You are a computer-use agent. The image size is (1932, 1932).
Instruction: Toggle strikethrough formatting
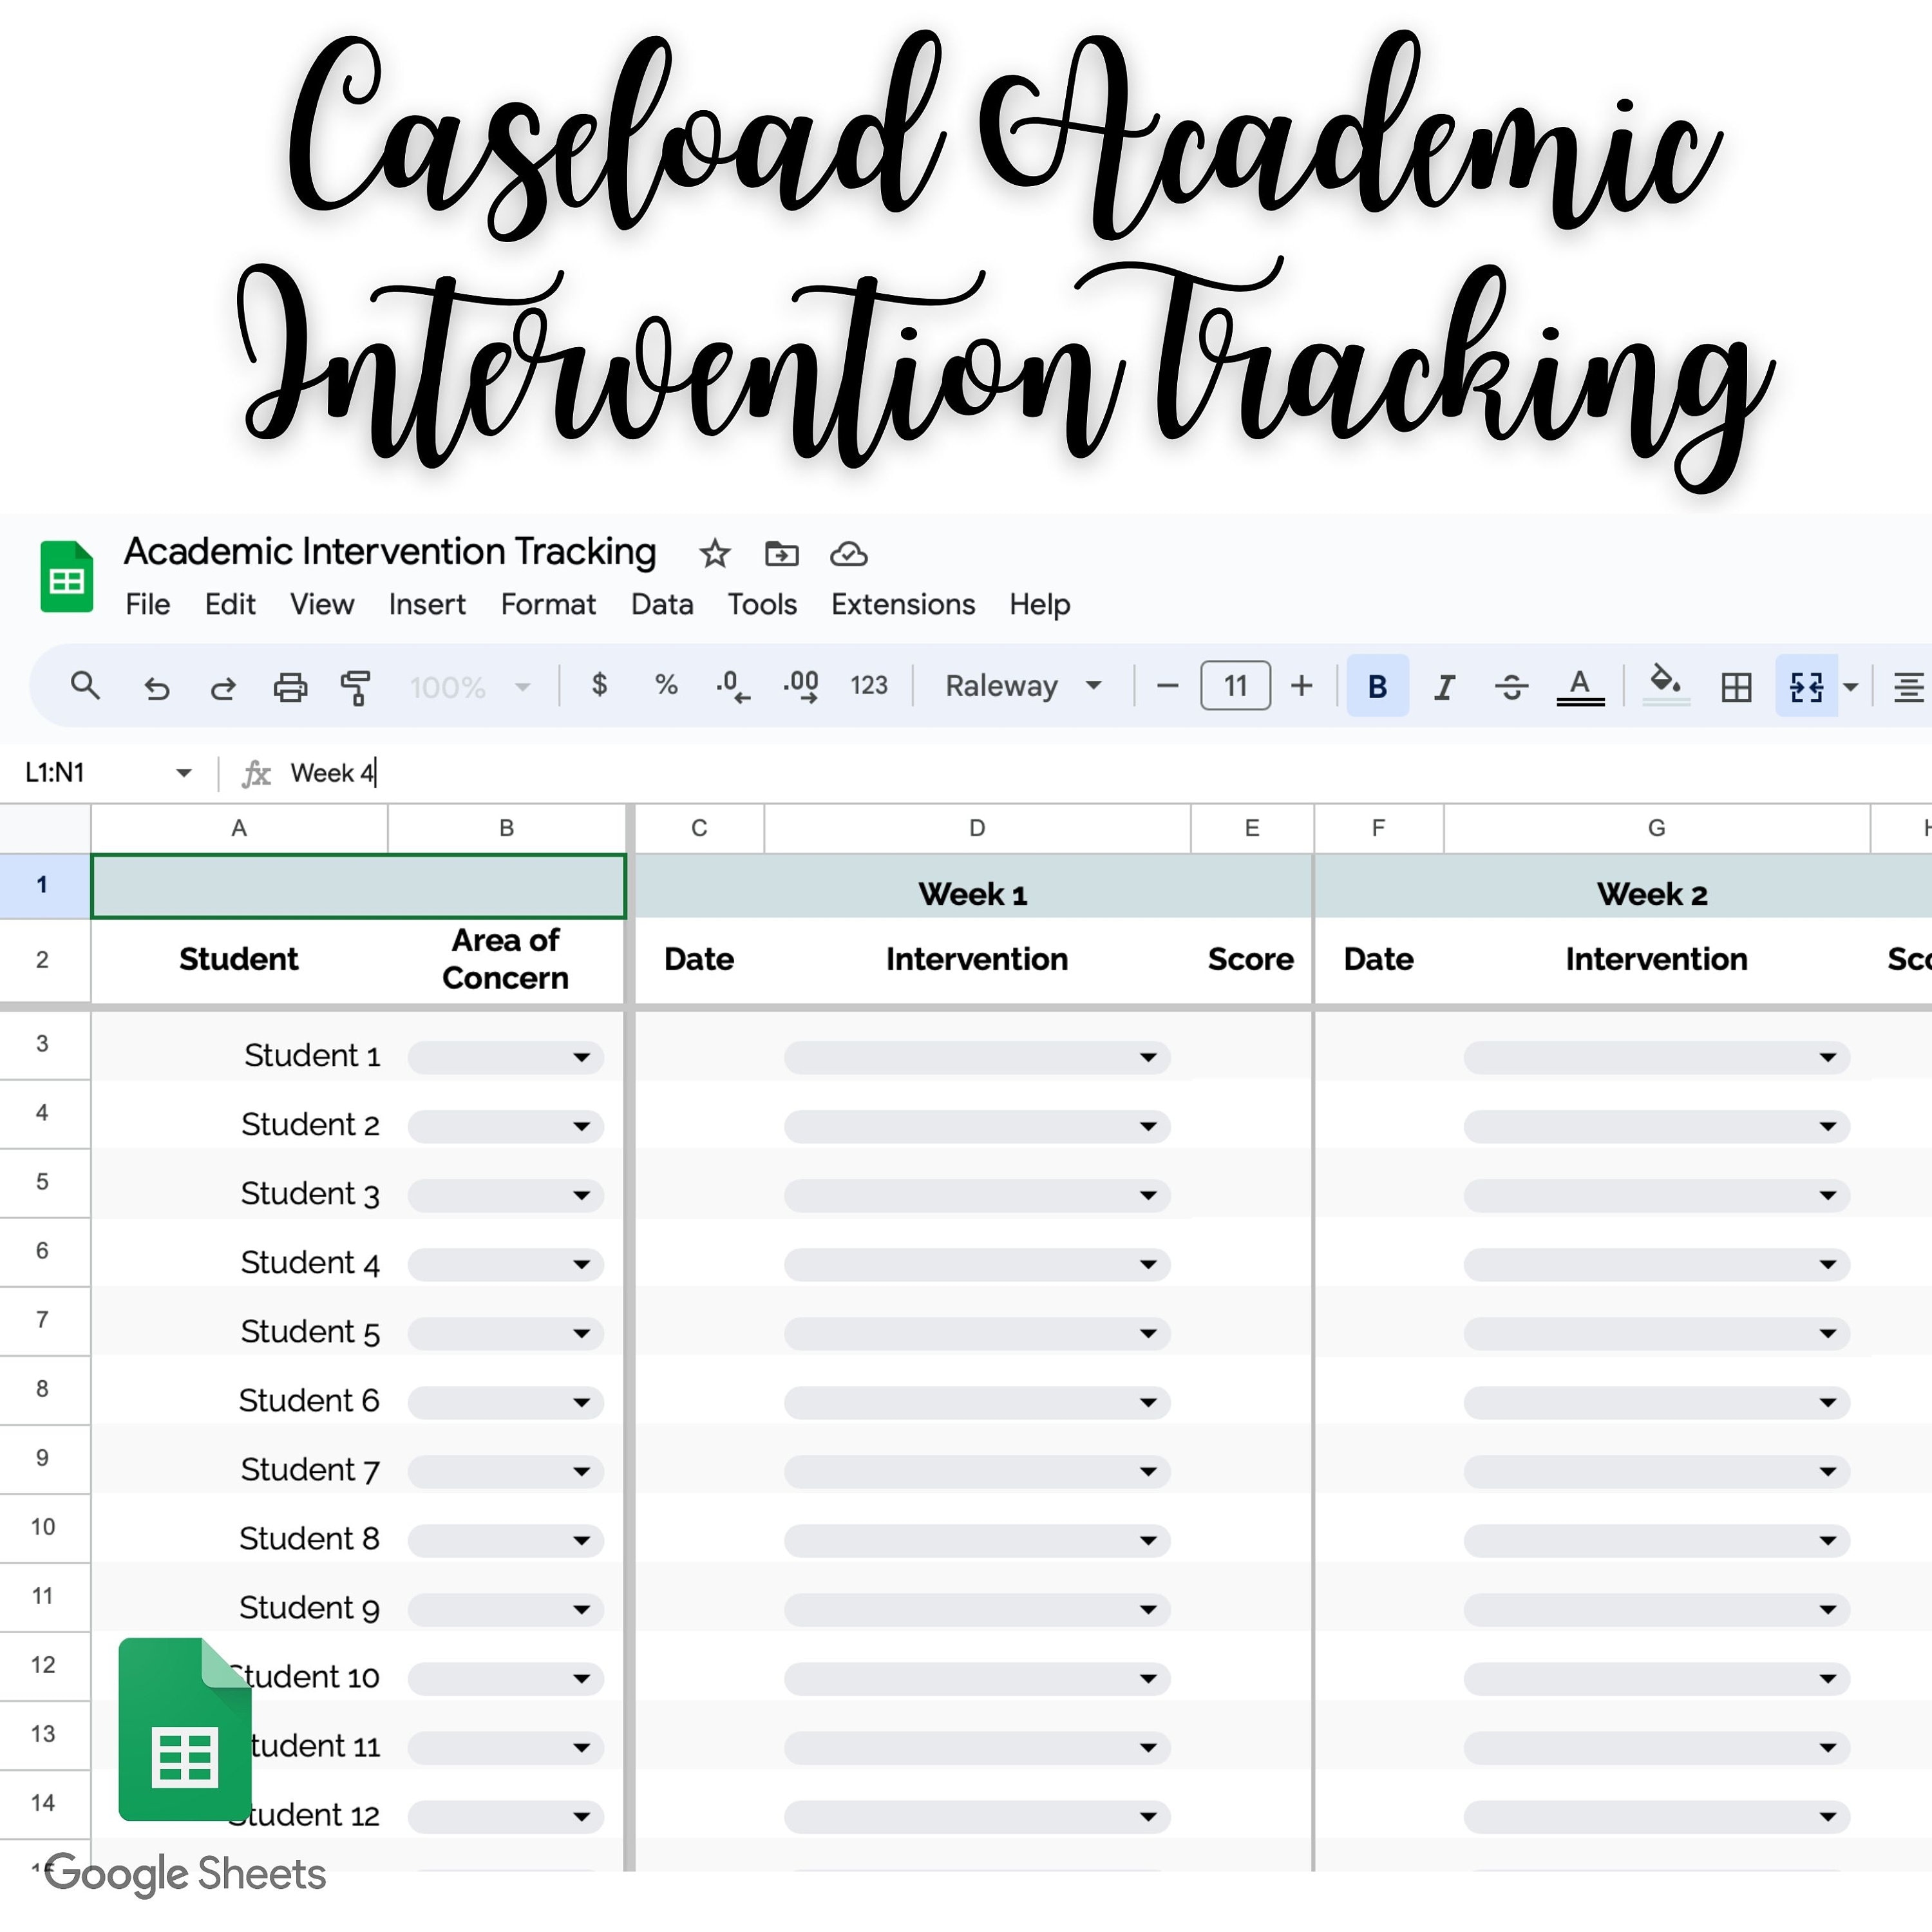[x=1511, y=686]
